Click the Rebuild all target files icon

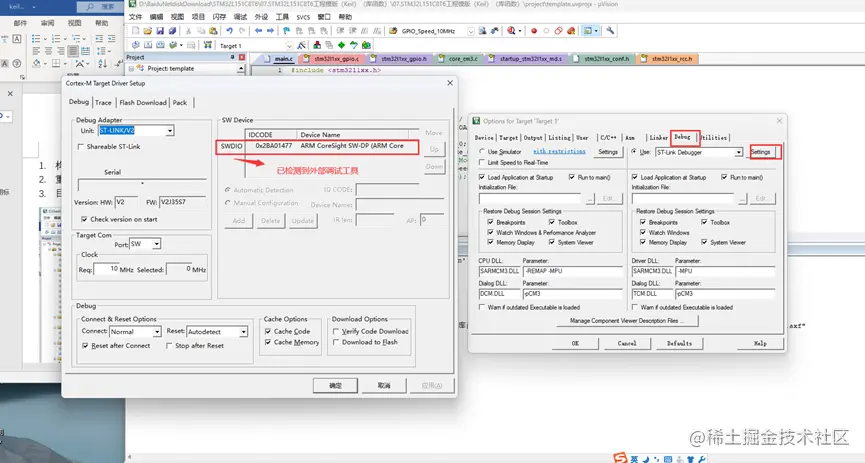pos(160,45)
